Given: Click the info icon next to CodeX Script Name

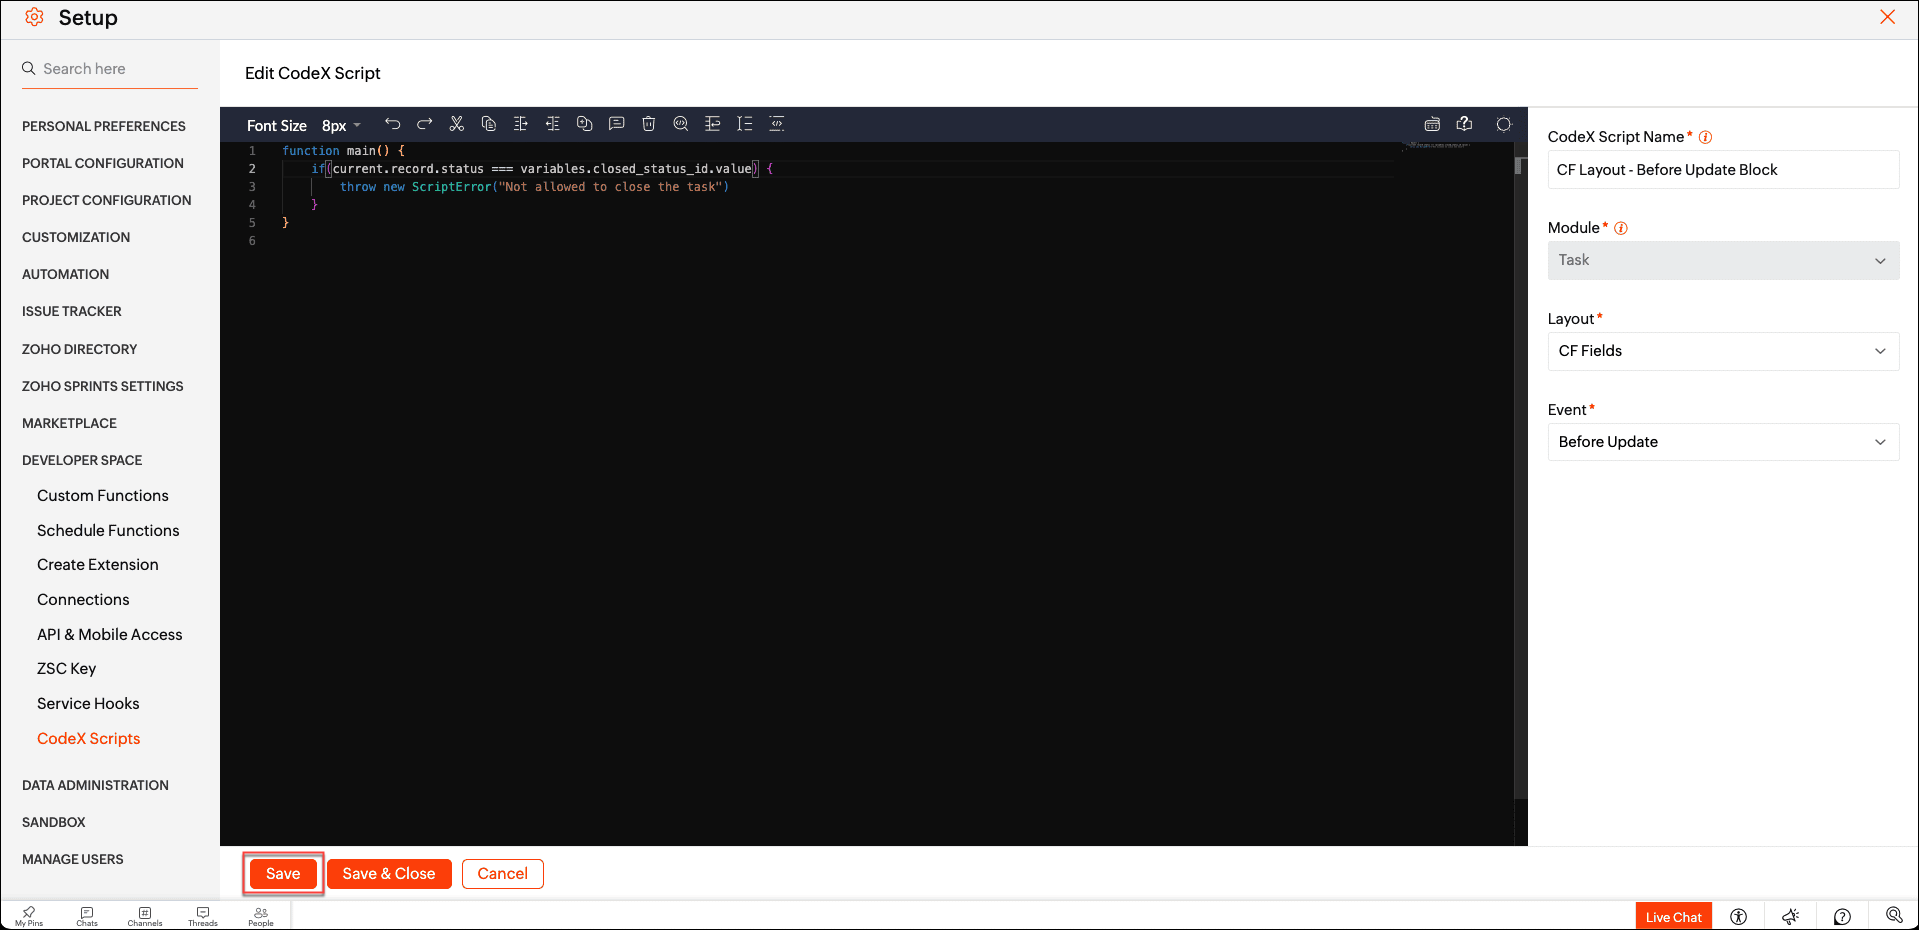Looking at the screenshot, I should click(x=1706, y=138).
